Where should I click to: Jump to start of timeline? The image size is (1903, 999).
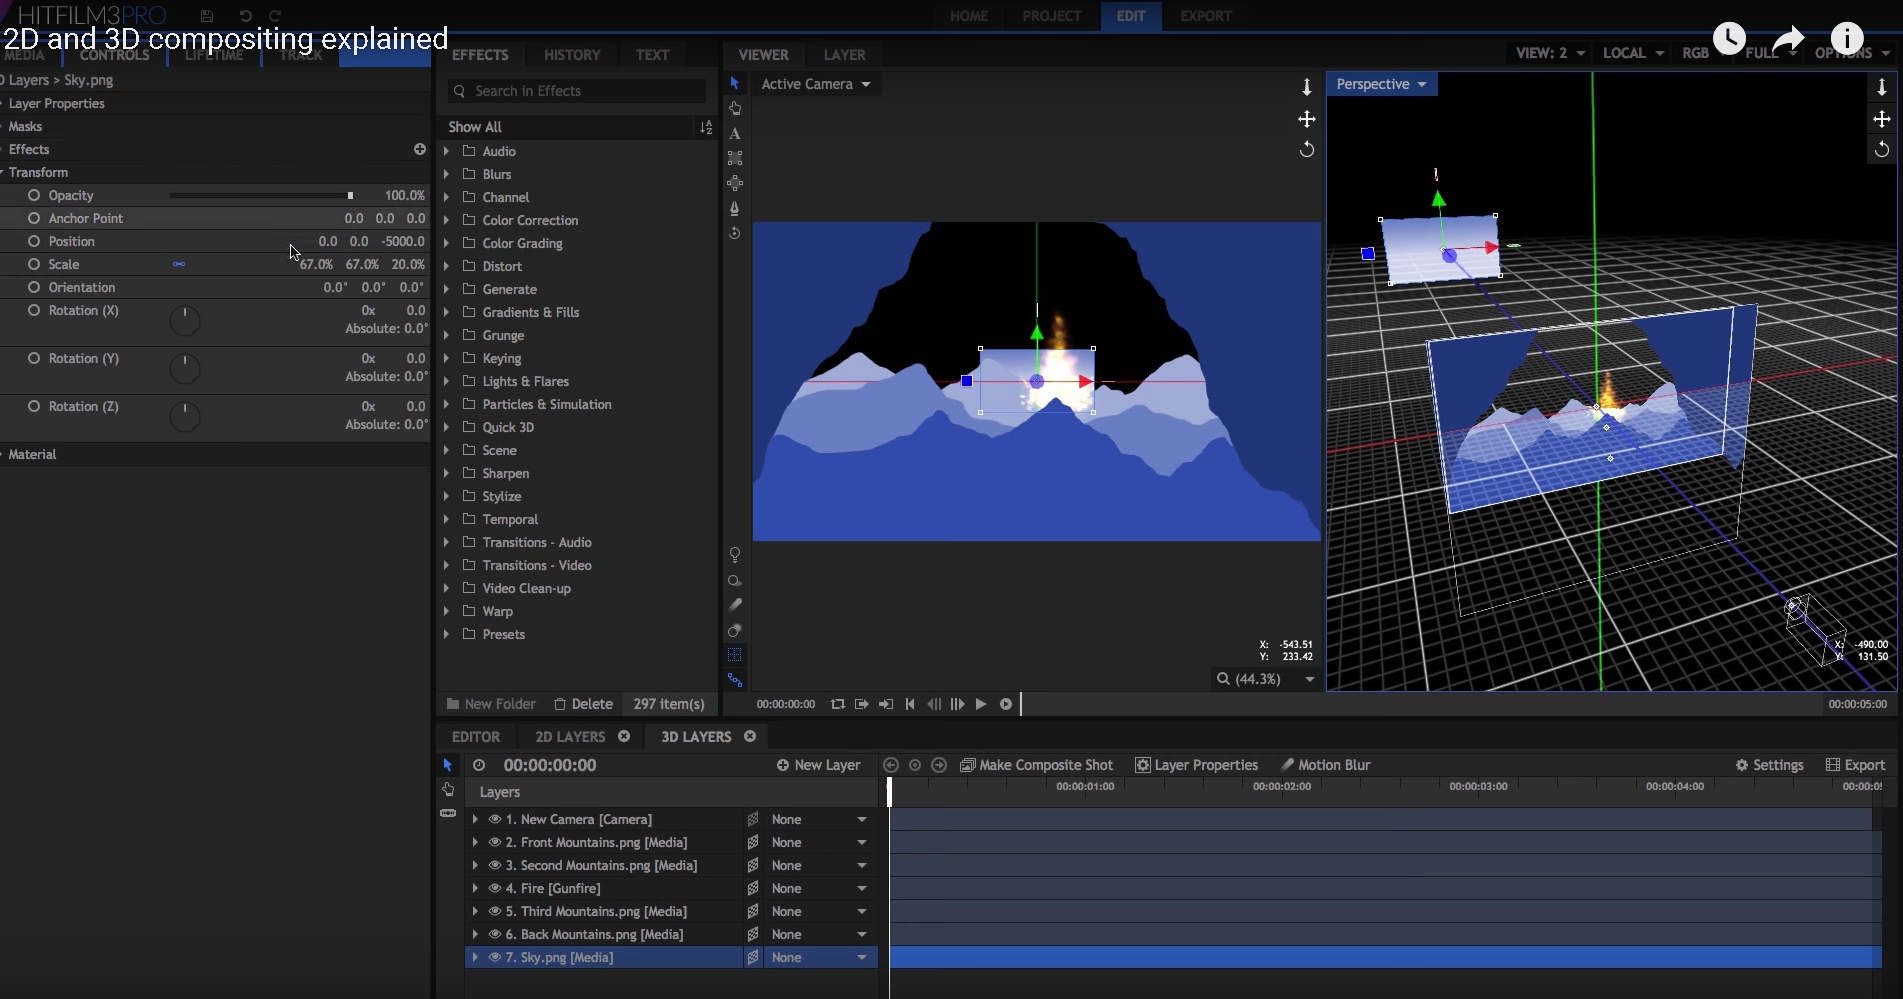910,704
